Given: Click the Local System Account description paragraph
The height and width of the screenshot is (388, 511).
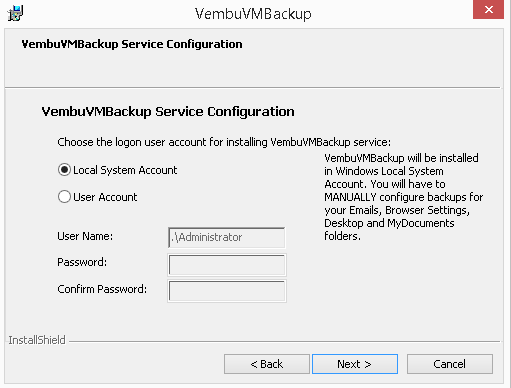Looking at the screenshot, I should pos(404,197).
